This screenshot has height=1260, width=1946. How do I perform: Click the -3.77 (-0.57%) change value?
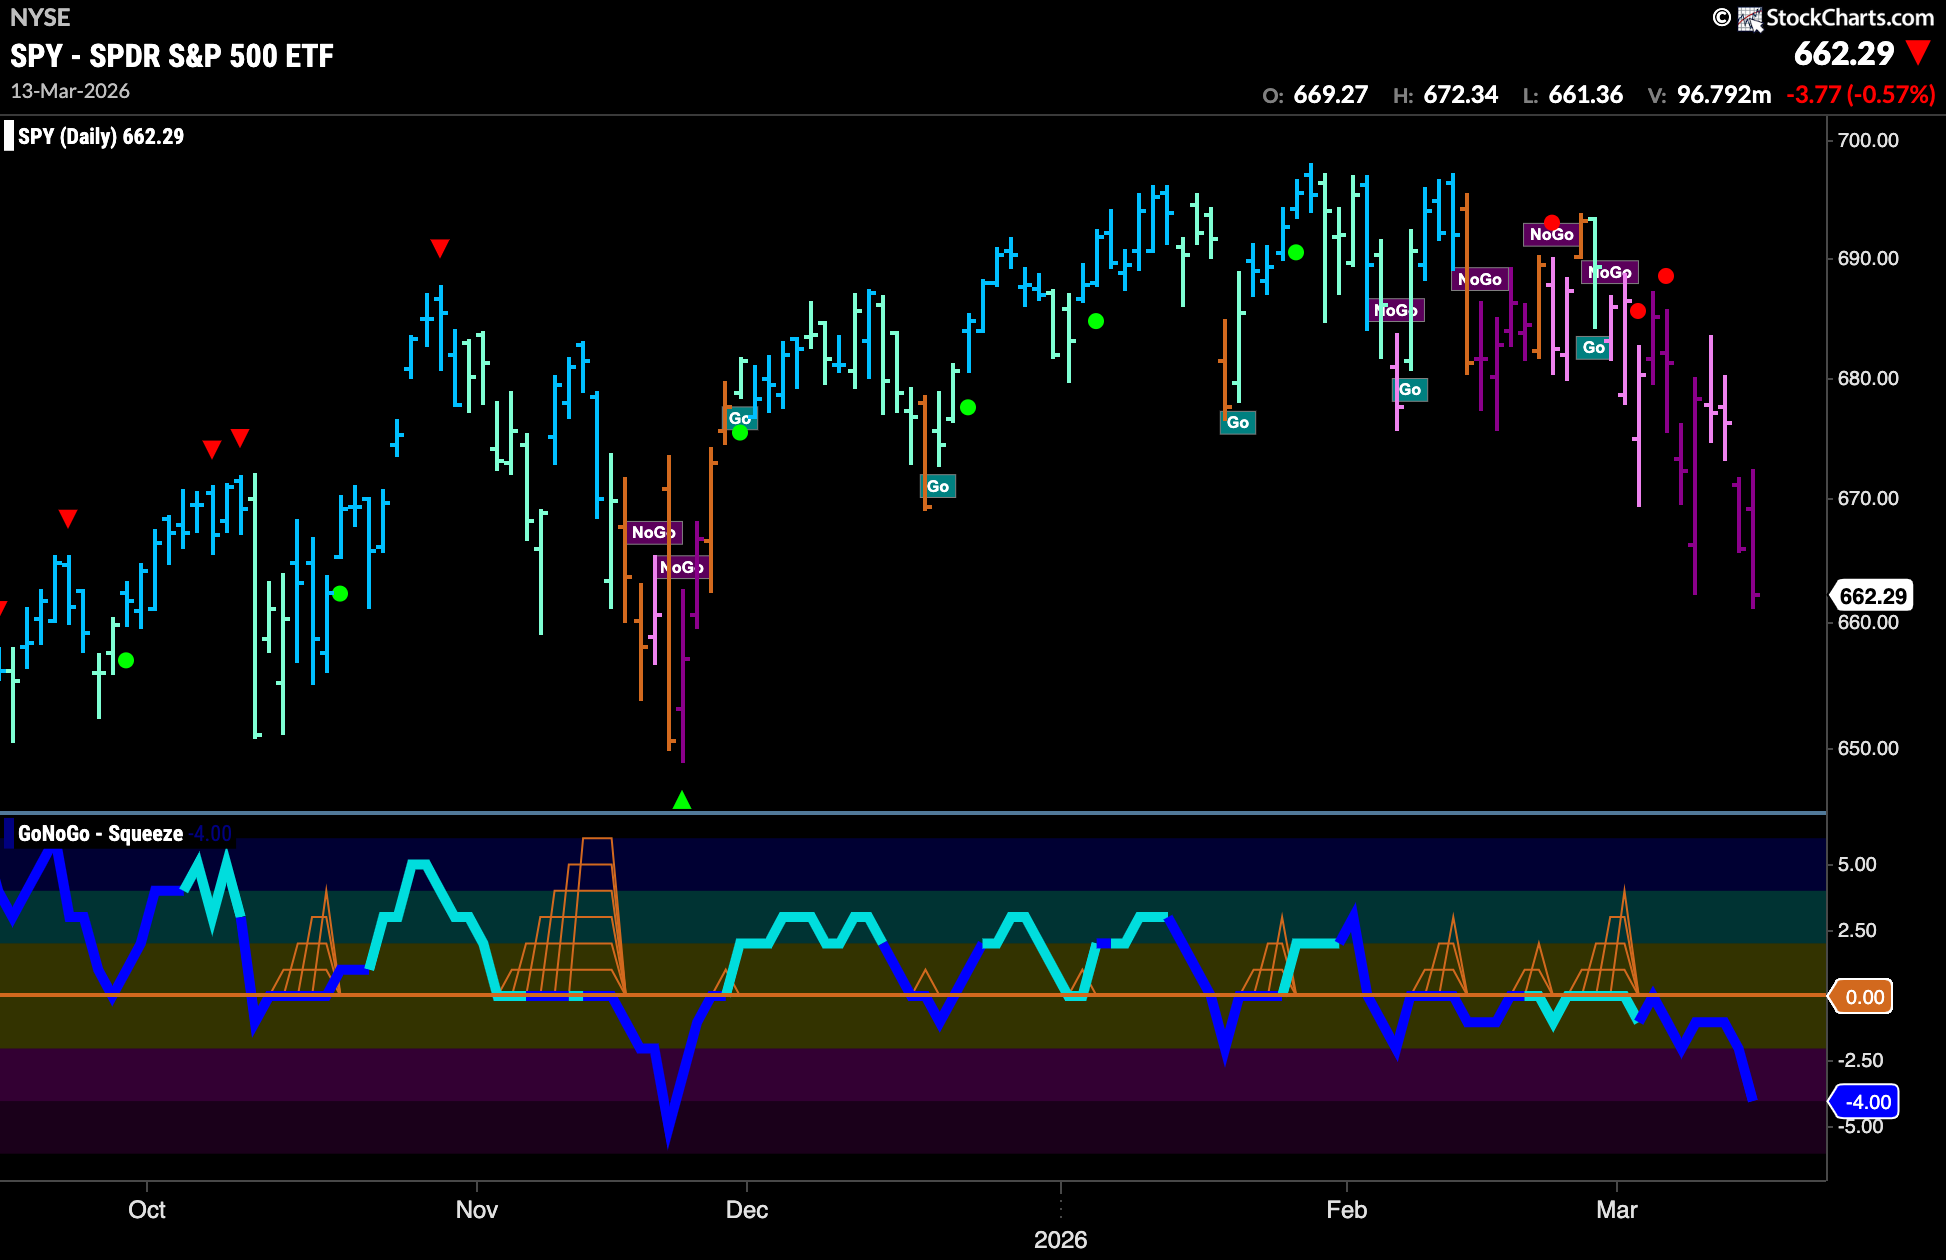pos(1861,95)
